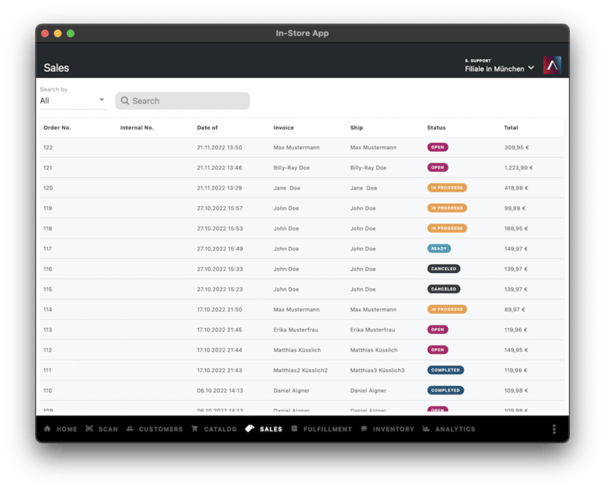The height and width of the screenshot is (490, 605).
Task: Click IN PROGRESS badge of order 119
Action: [447, 208]
